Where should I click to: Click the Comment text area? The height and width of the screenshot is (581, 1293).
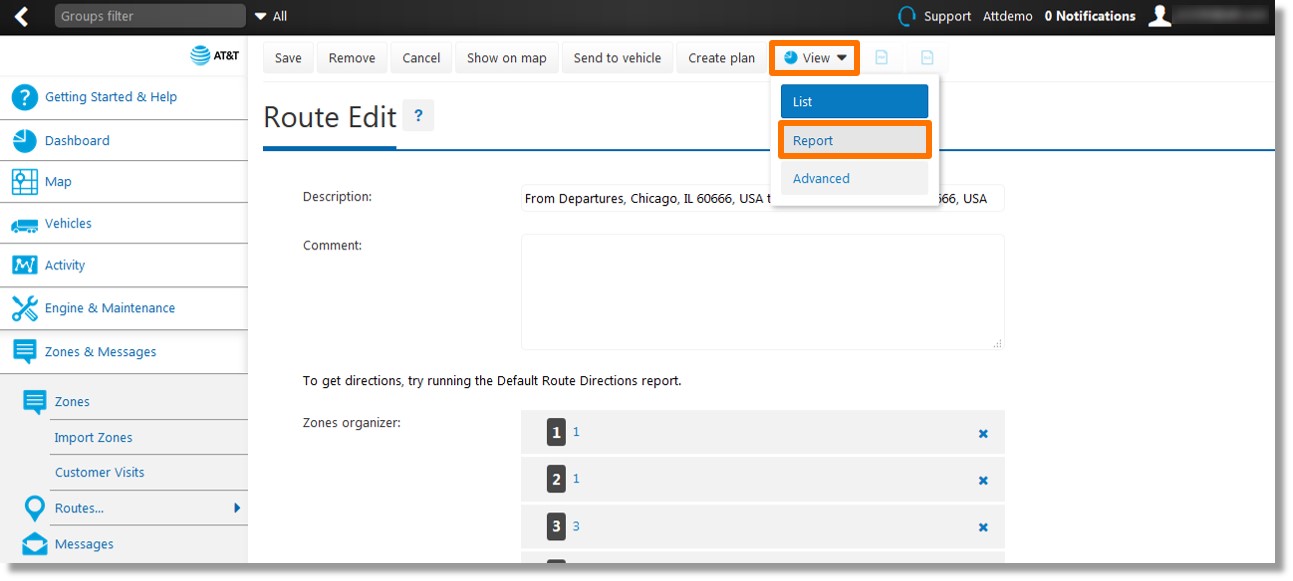tap(763, 292)
